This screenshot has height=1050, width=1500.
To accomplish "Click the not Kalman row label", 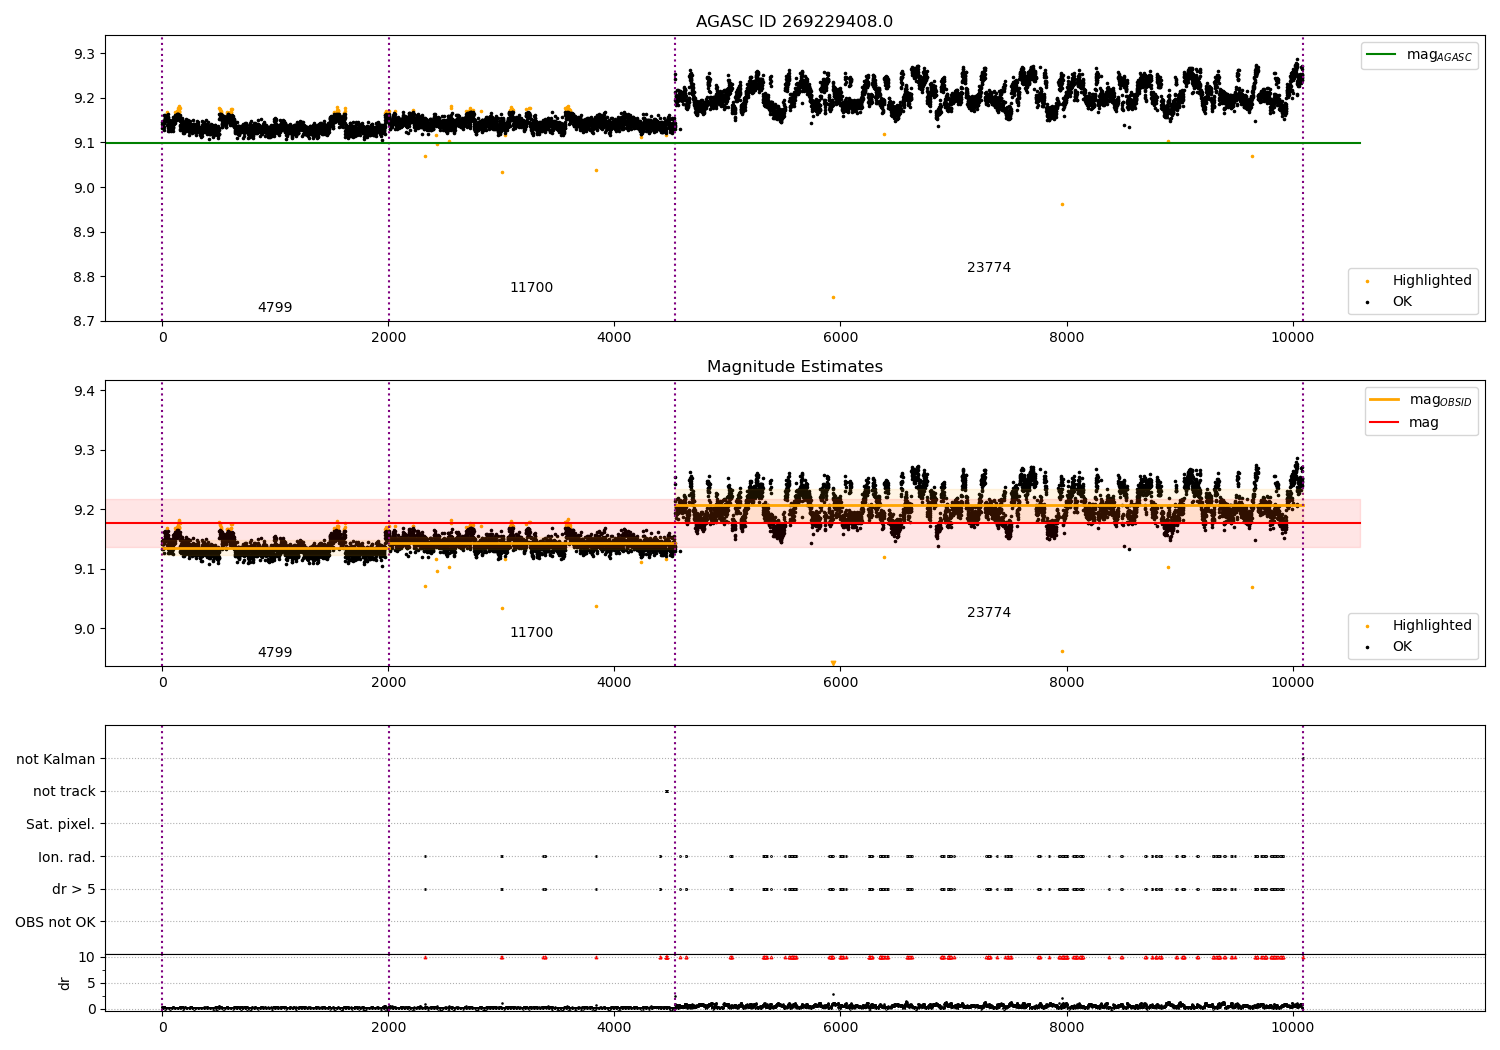I will click(56, 760).
